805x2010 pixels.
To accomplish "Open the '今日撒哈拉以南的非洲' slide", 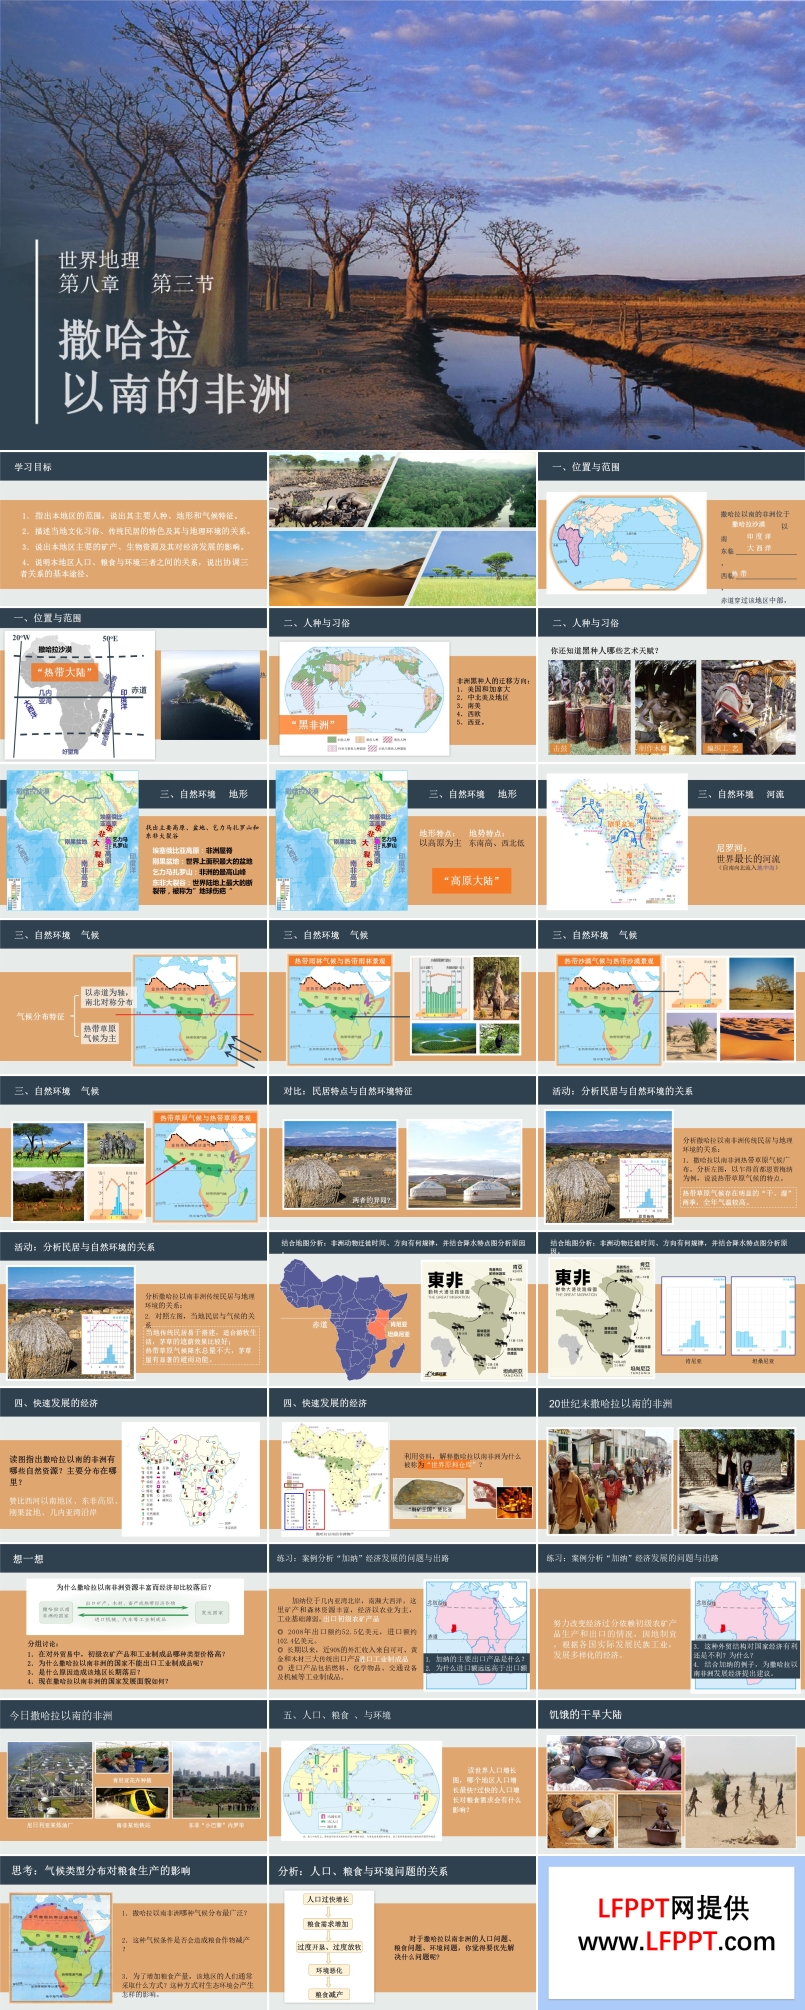I will coord(61,1715).
